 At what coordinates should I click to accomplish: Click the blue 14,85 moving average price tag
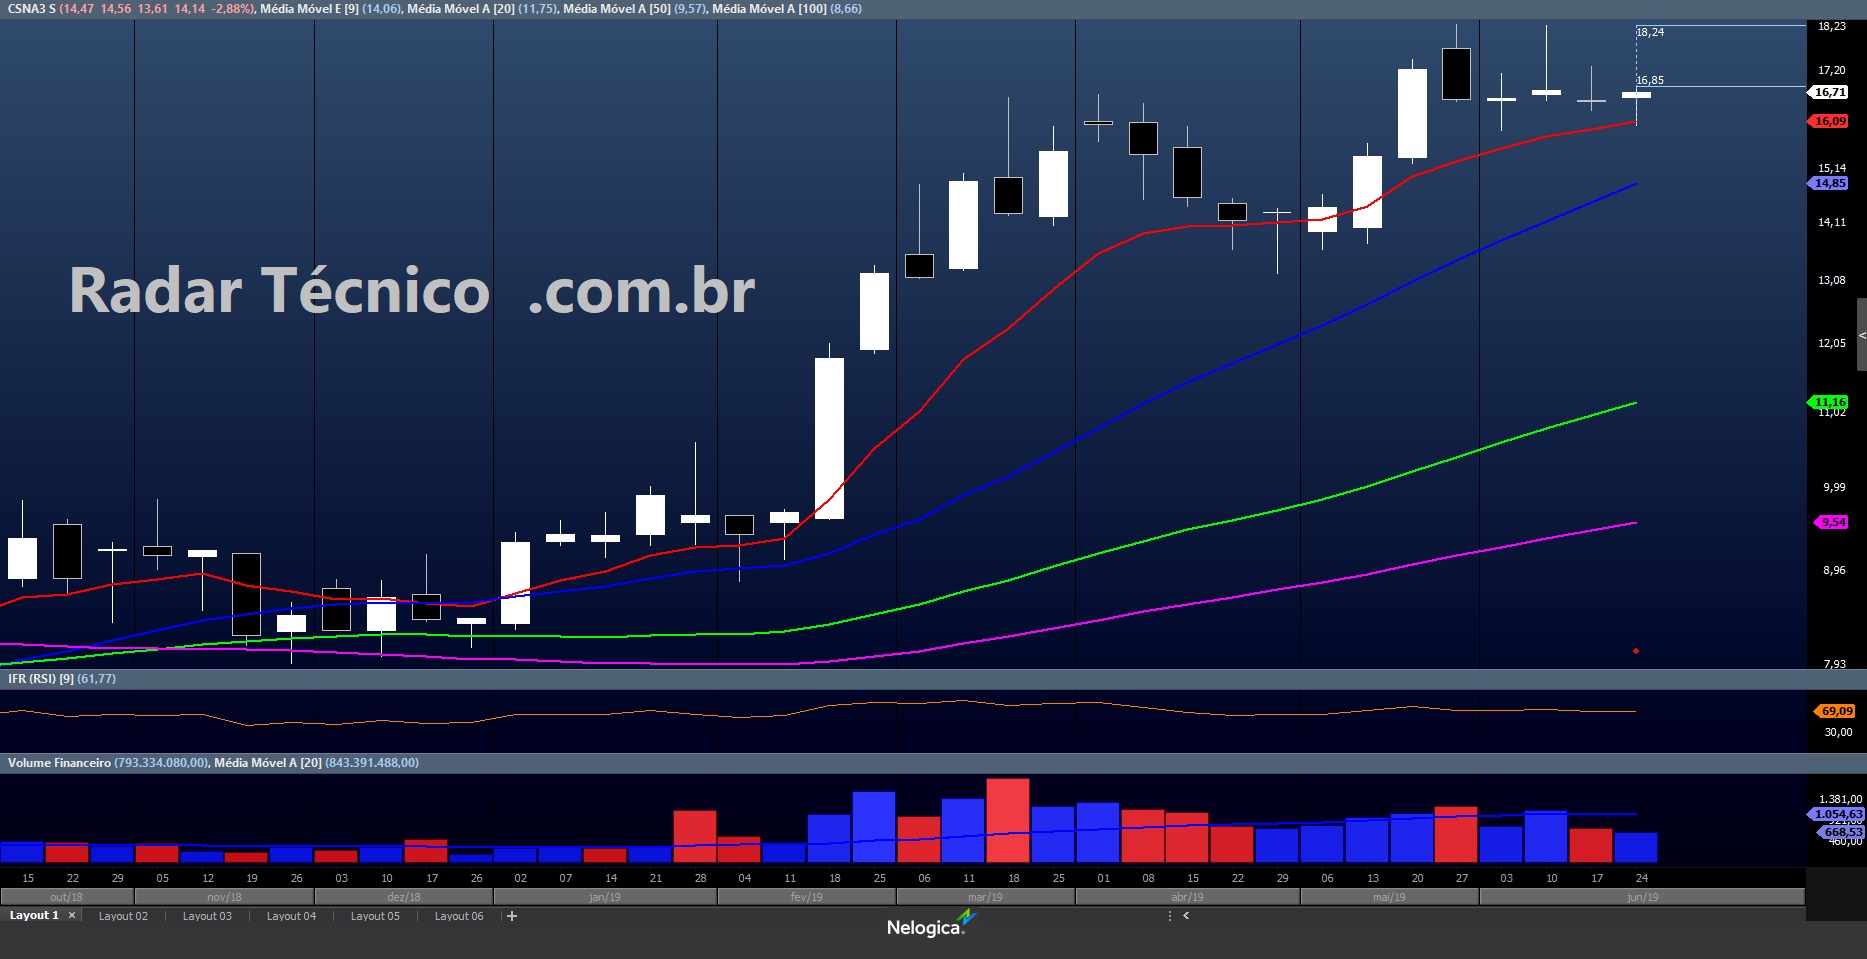pos(1830,183)
